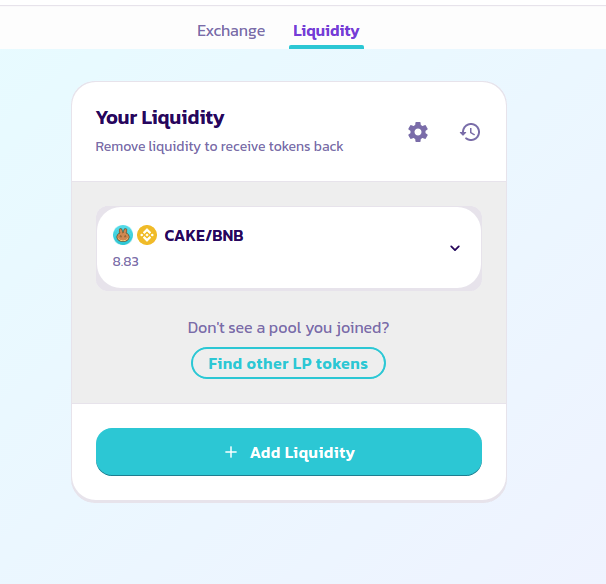Click blank space right of CAKE/BNB label
This screenshot has height=584, width=606.
(344, 235)
